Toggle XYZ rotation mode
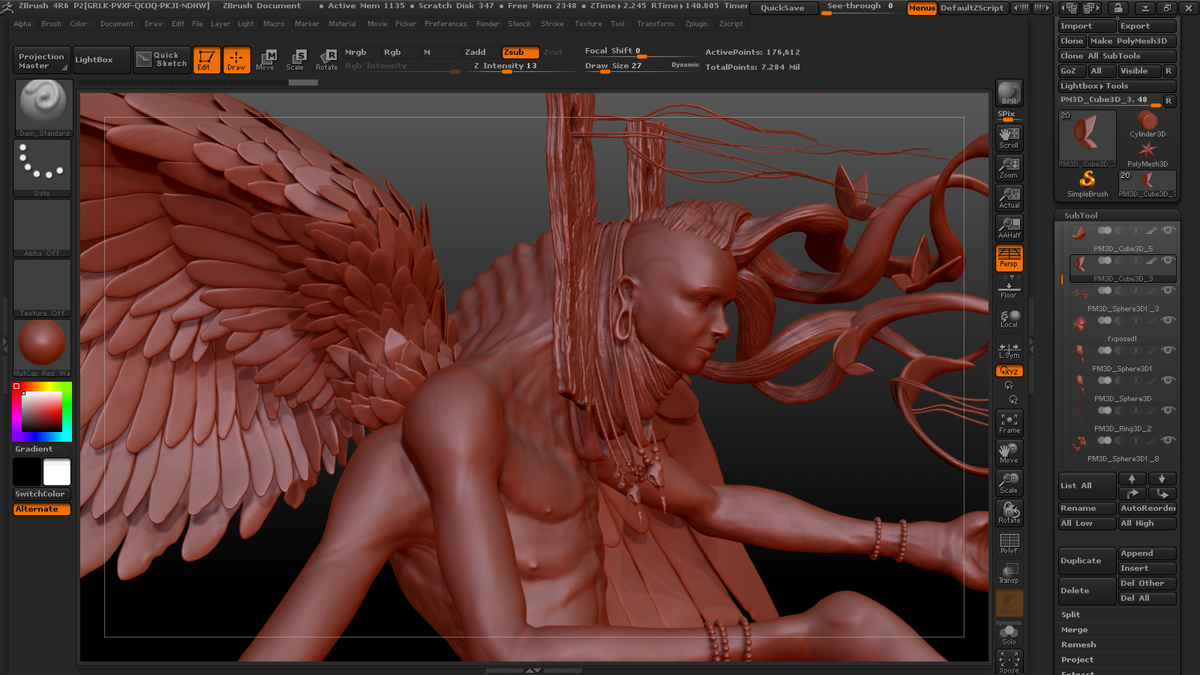 pos(1009,371)
